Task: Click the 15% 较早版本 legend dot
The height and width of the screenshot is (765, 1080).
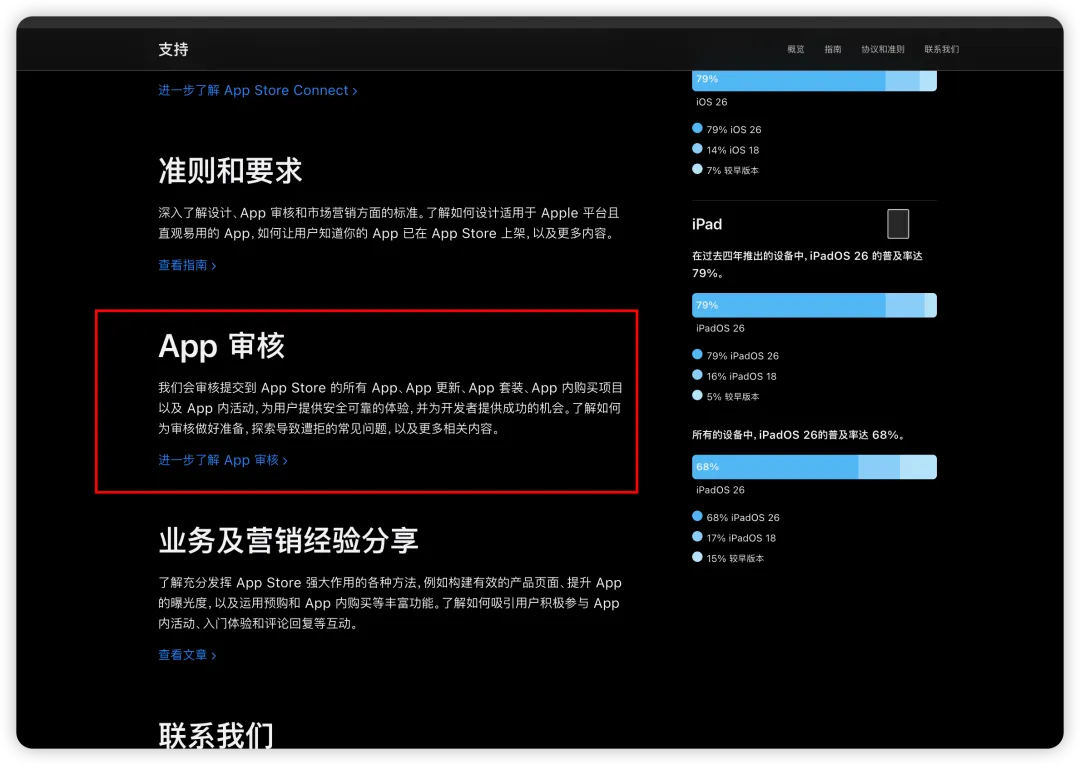Action: pyautogui.click(x=697, y=558)
